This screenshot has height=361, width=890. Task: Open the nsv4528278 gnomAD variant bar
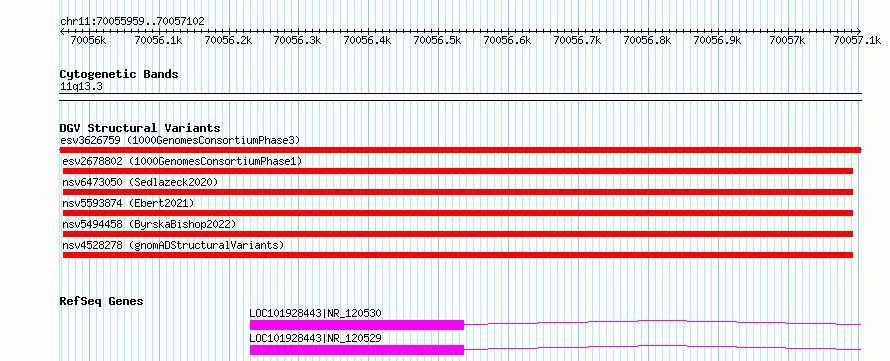pos(457,255)
